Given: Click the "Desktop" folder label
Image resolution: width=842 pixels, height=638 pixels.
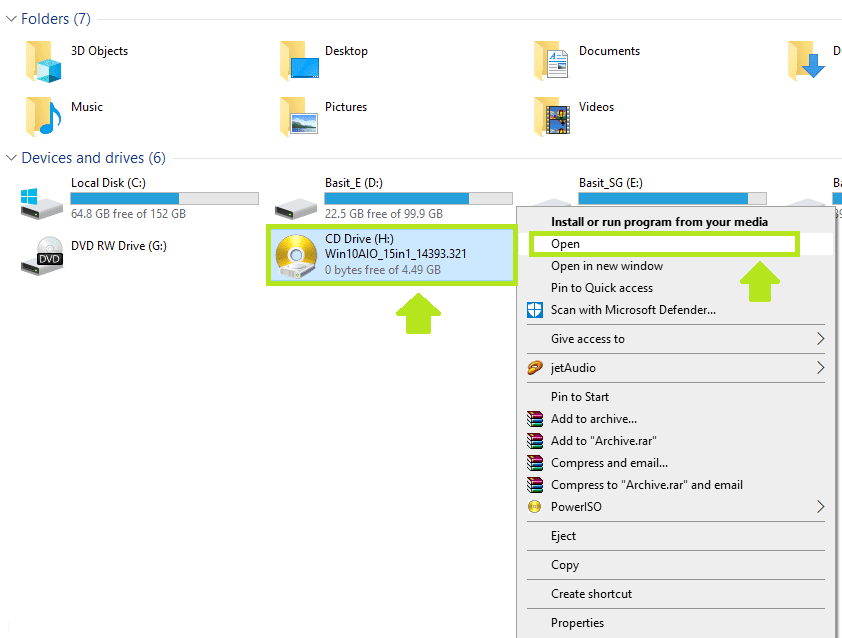Looking at the screenshot, I should pyautogui.click(x=346, y=51).
